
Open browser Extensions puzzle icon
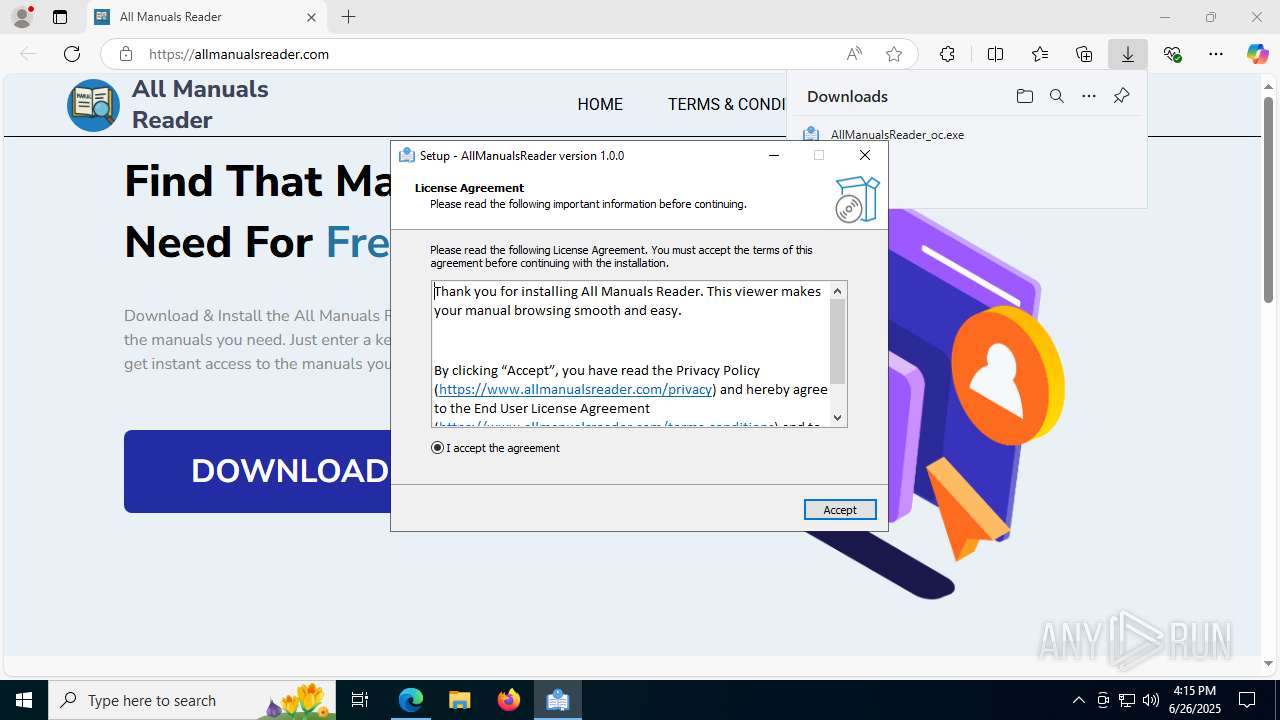click(x=947, y=54)
